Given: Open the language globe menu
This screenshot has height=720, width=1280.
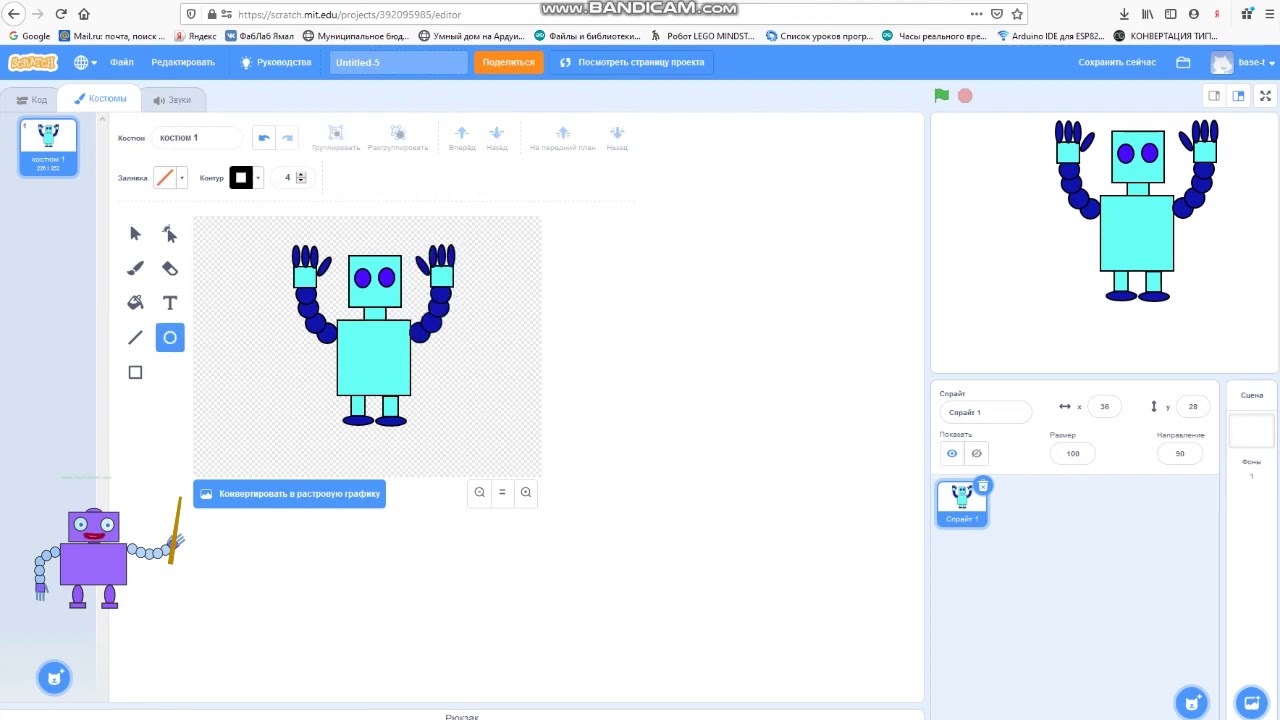Looking at the screenshot, I should [85, 62].
